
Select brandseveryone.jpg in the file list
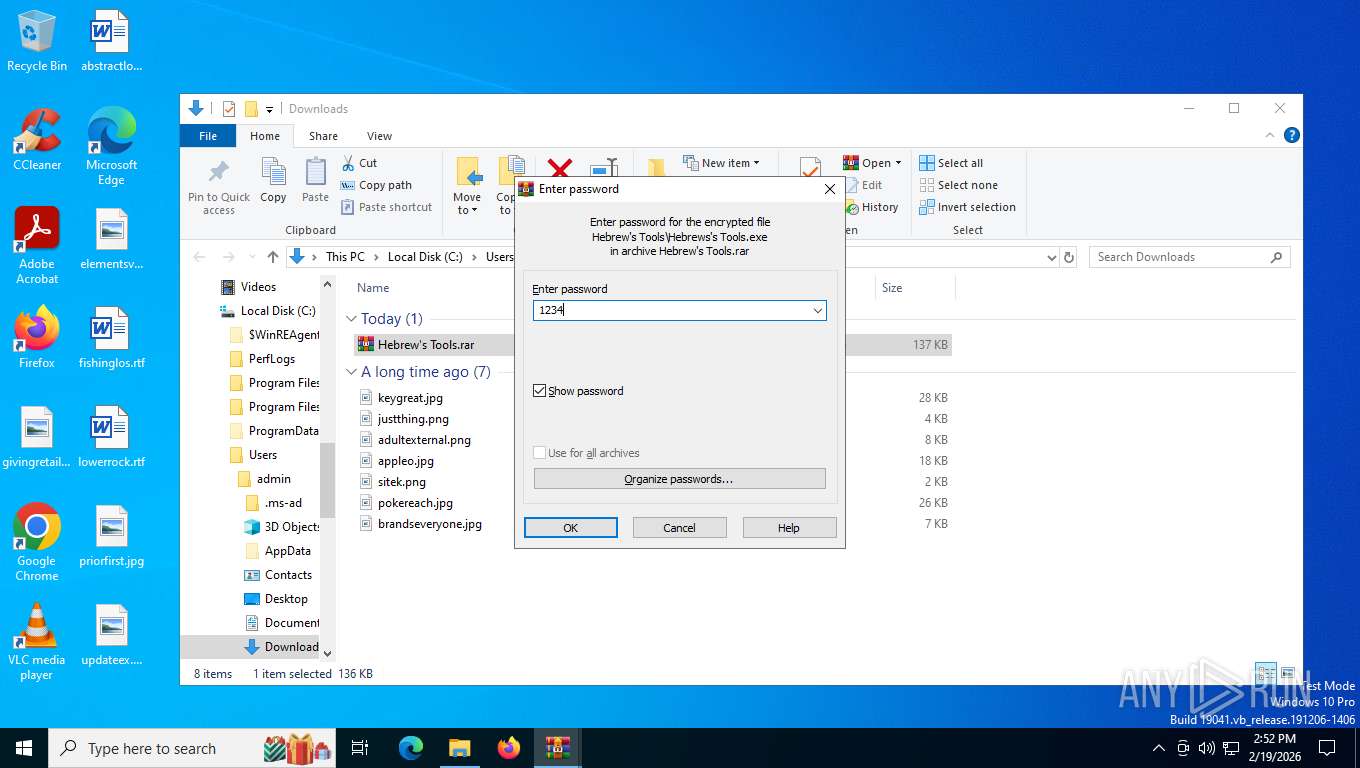tap(430, 524)
